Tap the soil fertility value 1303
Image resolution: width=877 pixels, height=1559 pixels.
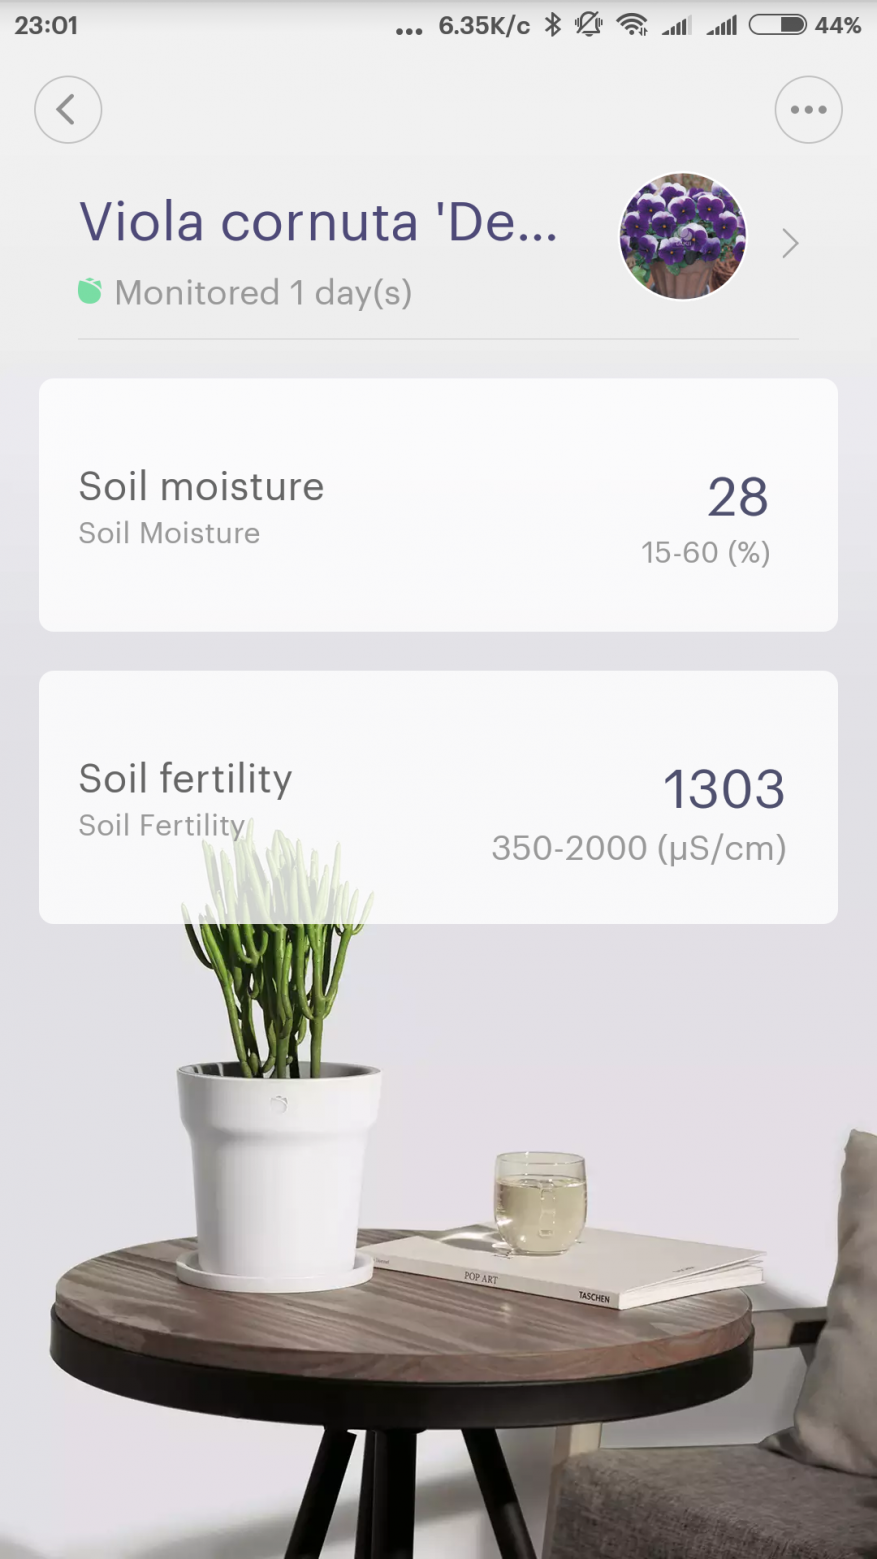click(724, 790)
